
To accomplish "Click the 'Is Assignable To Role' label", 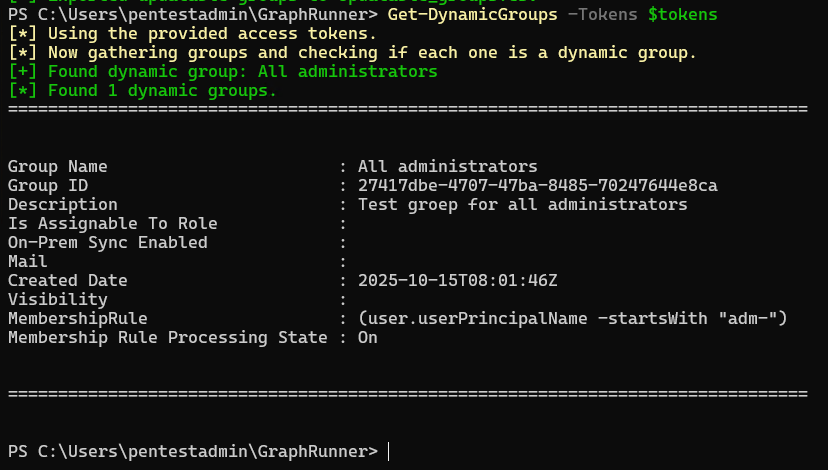I will [112, 224].
